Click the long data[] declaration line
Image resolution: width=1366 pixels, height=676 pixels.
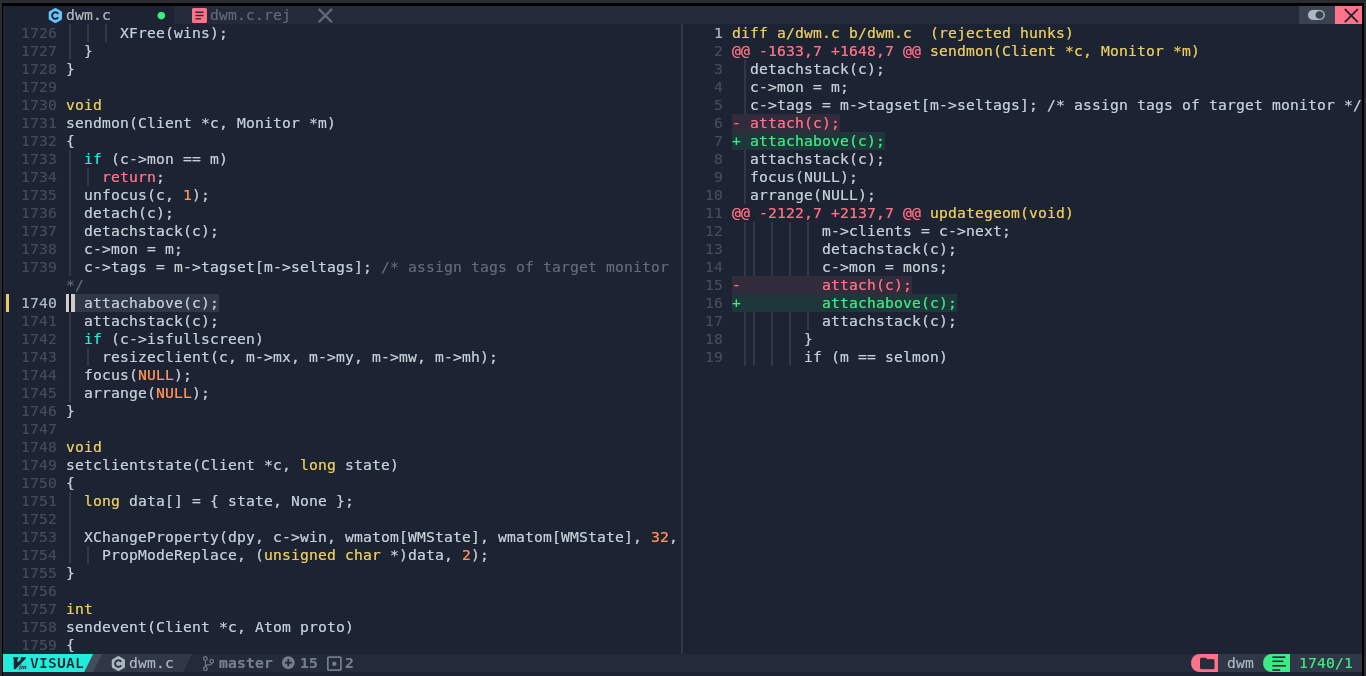click(x=218, y=501)
